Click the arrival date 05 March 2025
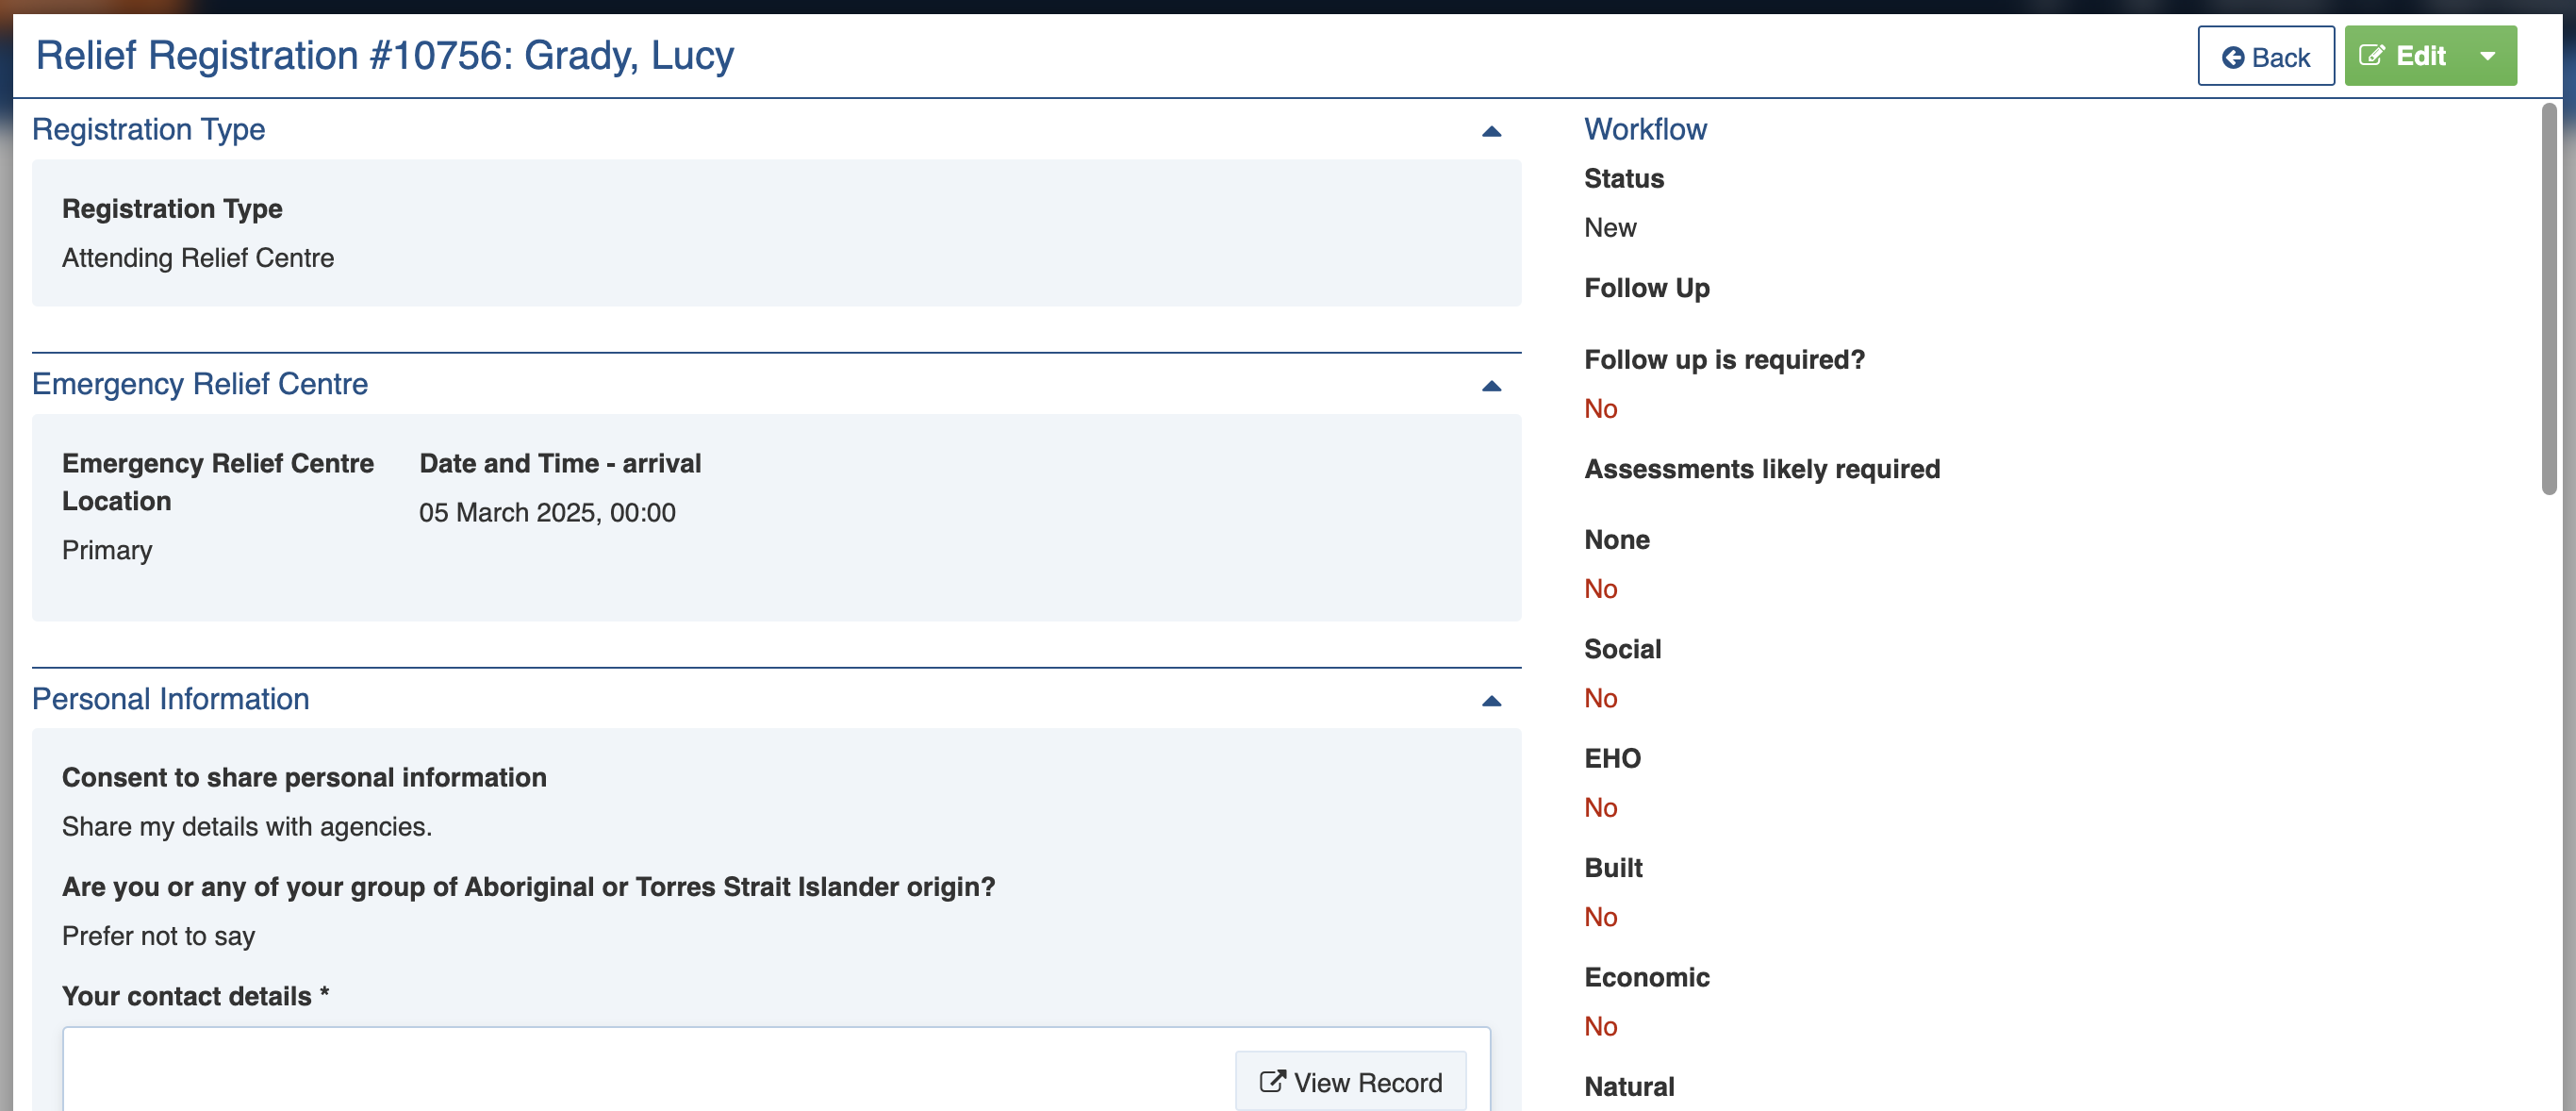 tap(547, 512)
